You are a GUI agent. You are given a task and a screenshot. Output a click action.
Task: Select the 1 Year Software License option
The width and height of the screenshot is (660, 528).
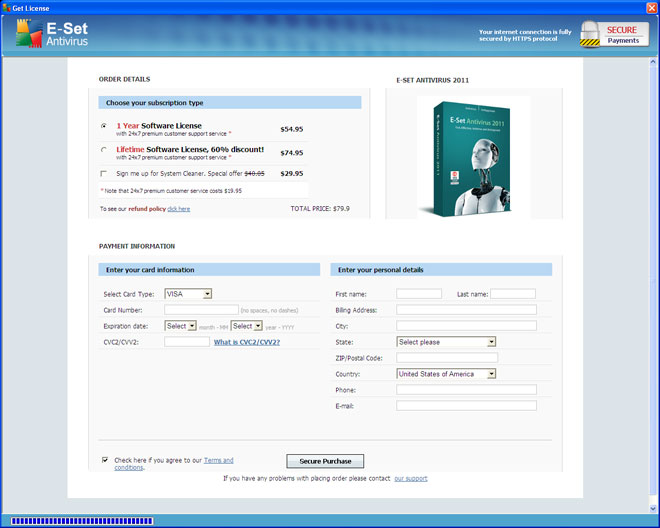104,126
